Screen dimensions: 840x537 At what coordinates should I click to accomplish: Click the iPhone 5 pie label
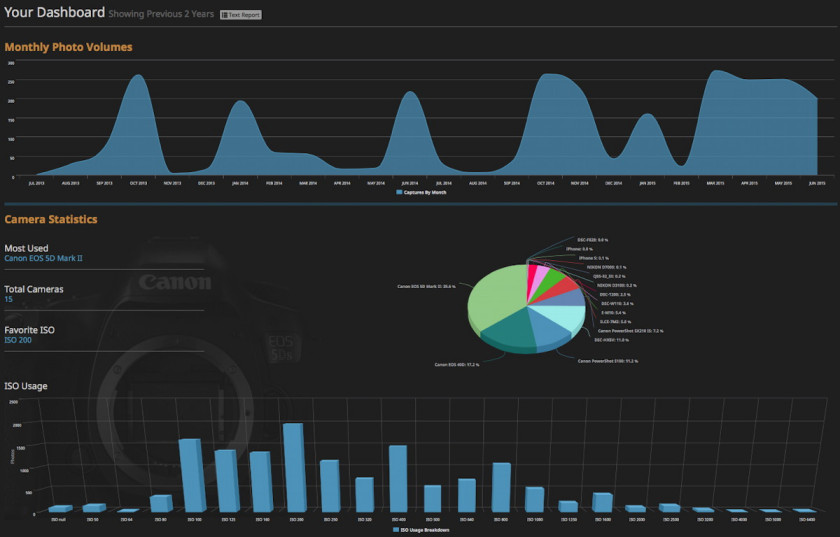(594, 258)
